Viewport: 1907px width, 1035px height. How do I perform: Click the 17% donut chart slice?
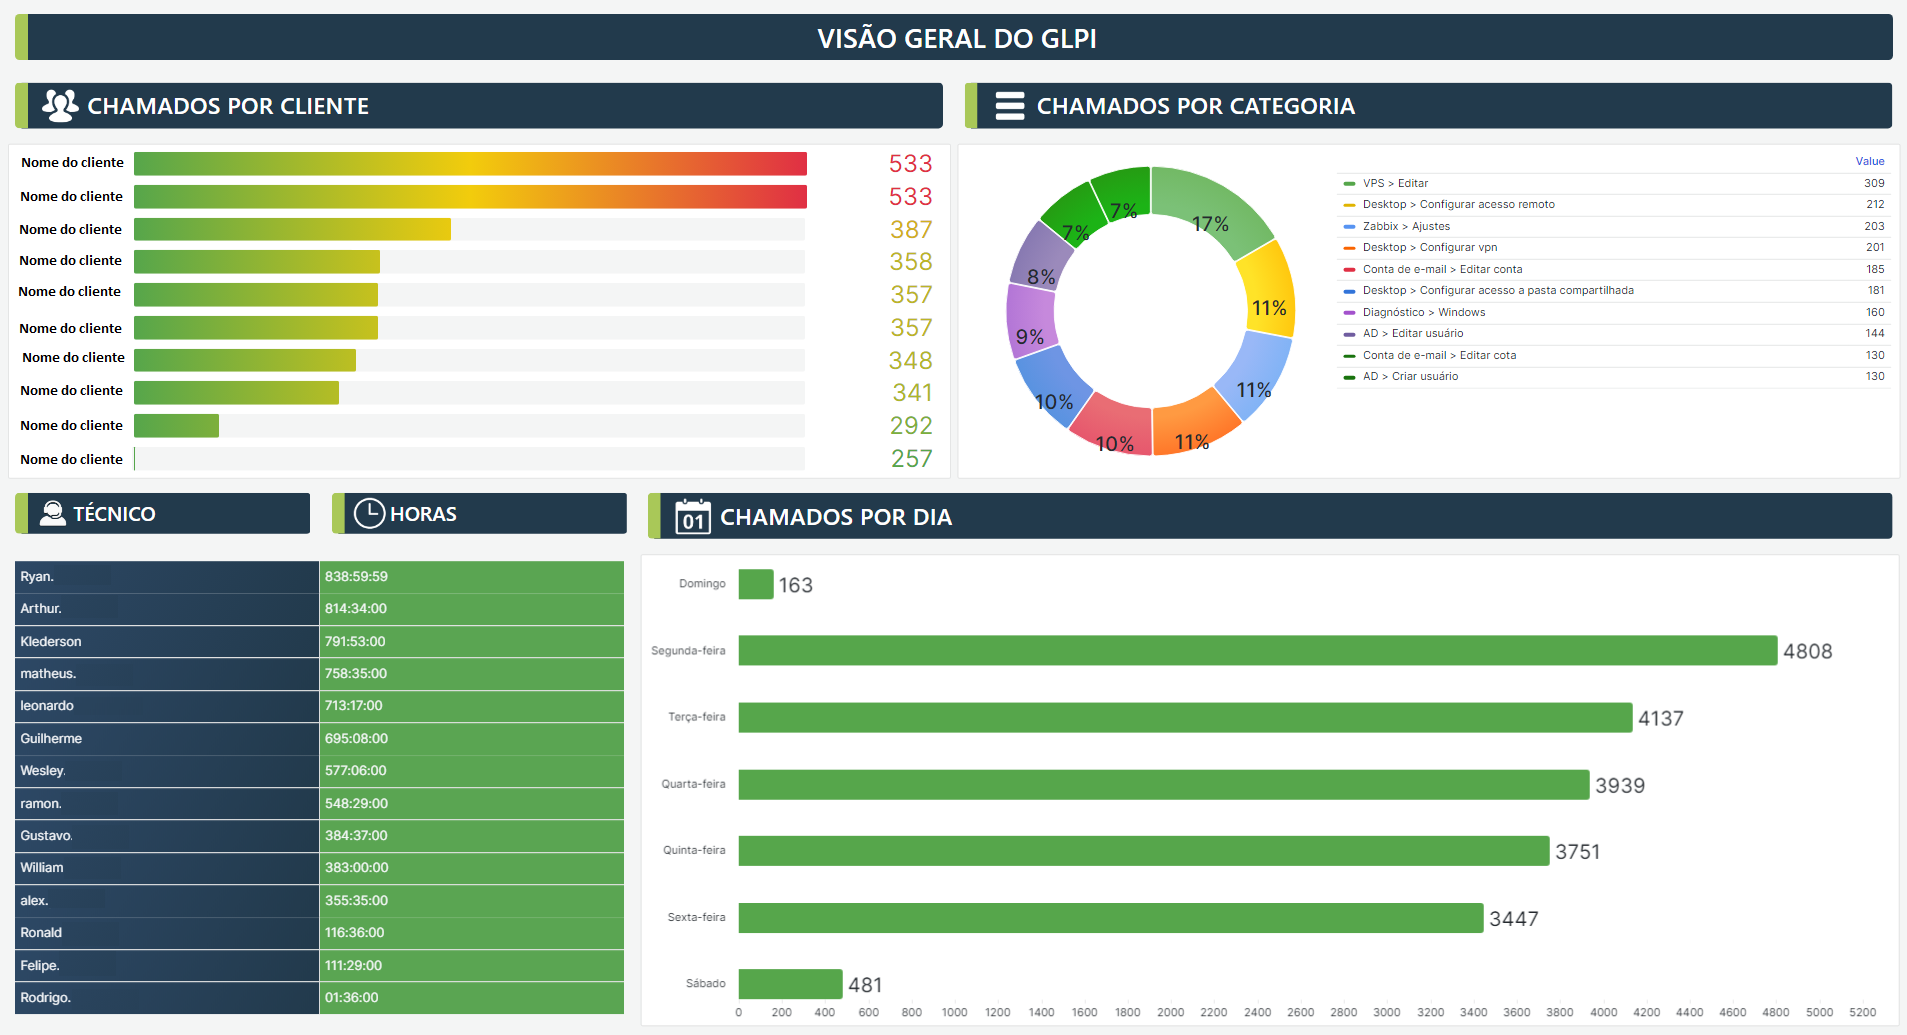coord(1211,209)
